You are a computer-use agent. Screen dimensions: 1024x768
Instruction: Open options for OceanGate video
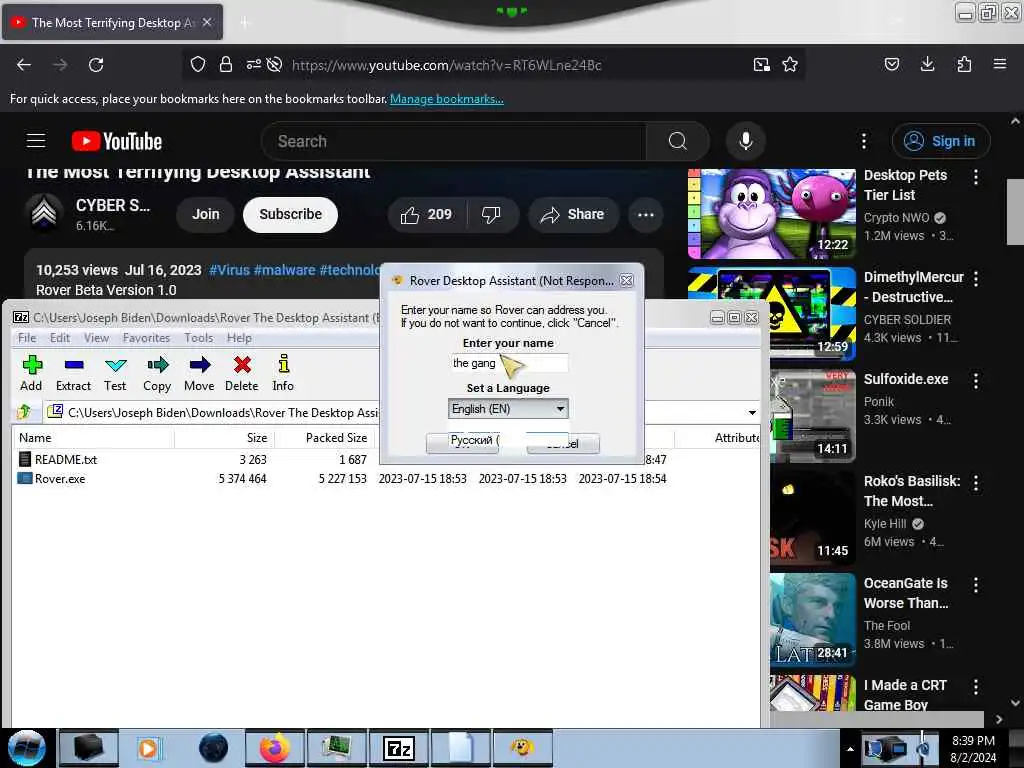(976, 584)
